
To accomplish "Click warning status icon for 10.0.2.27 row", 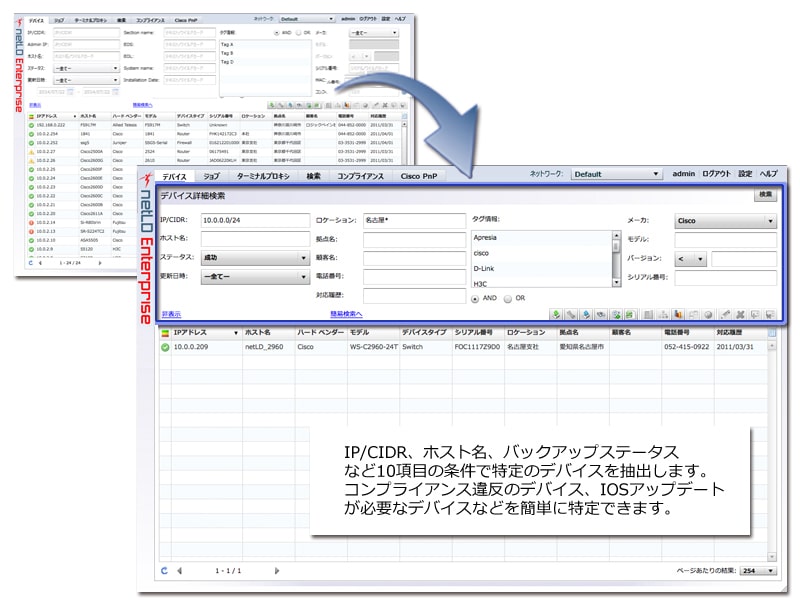I will pos(31,152).
